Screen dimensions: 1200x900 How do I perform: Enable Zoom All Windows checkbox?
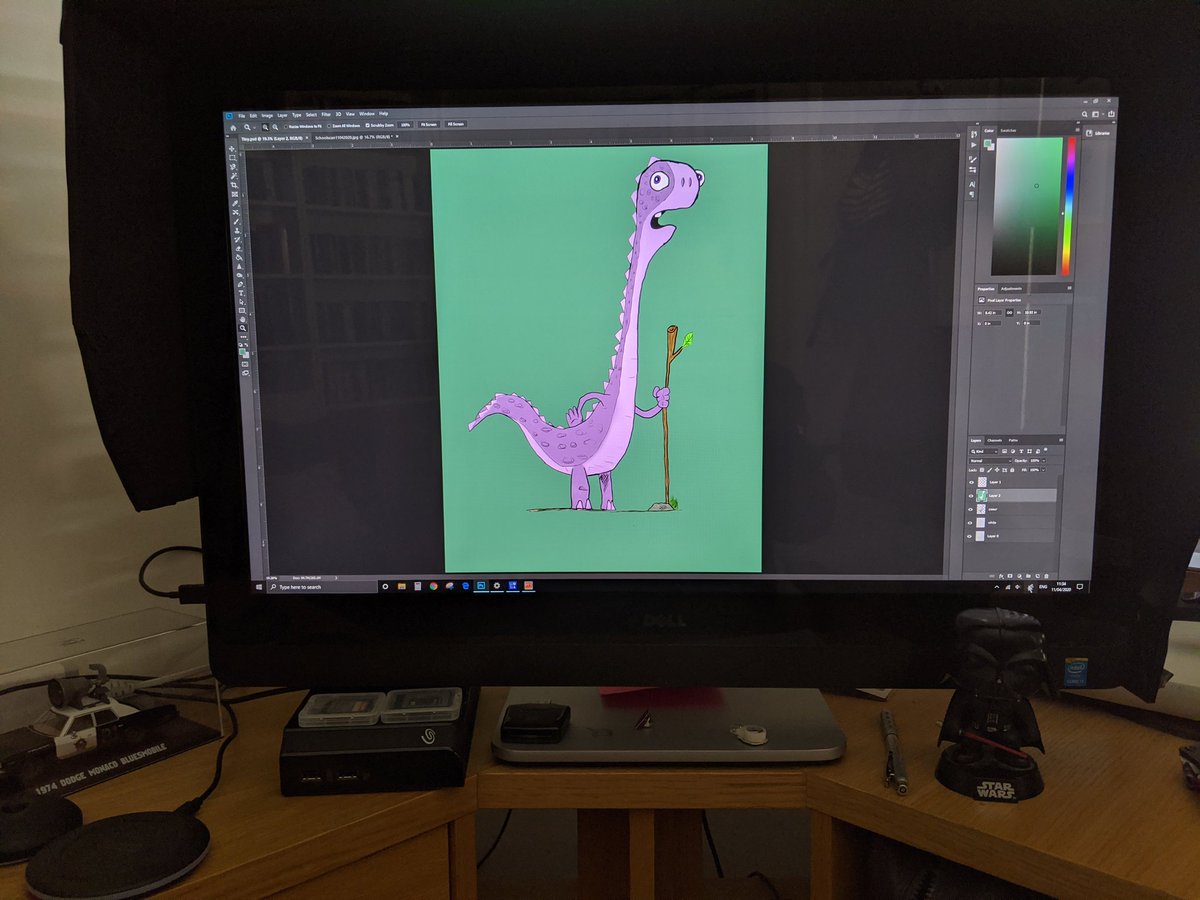[x=329, y=126]
